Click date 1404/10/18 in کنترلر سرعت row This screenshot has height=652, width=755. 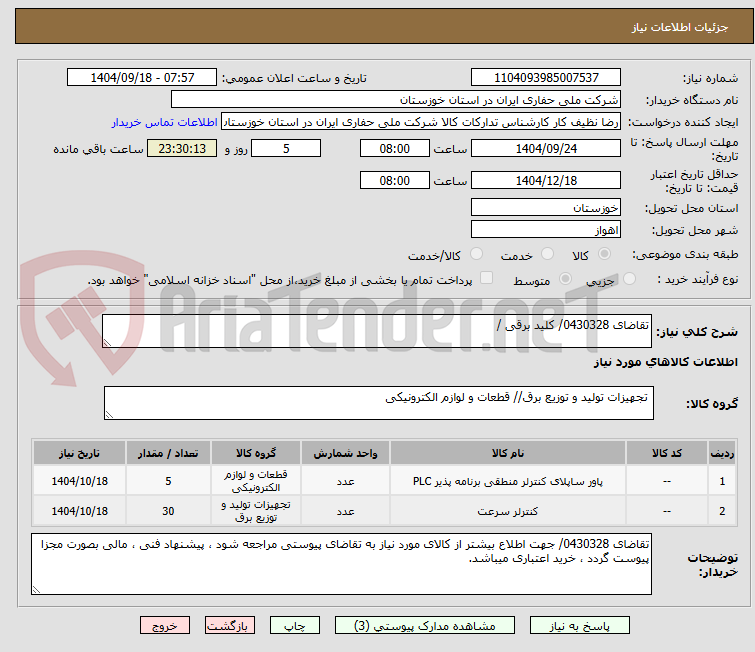[x=79, y=511]
